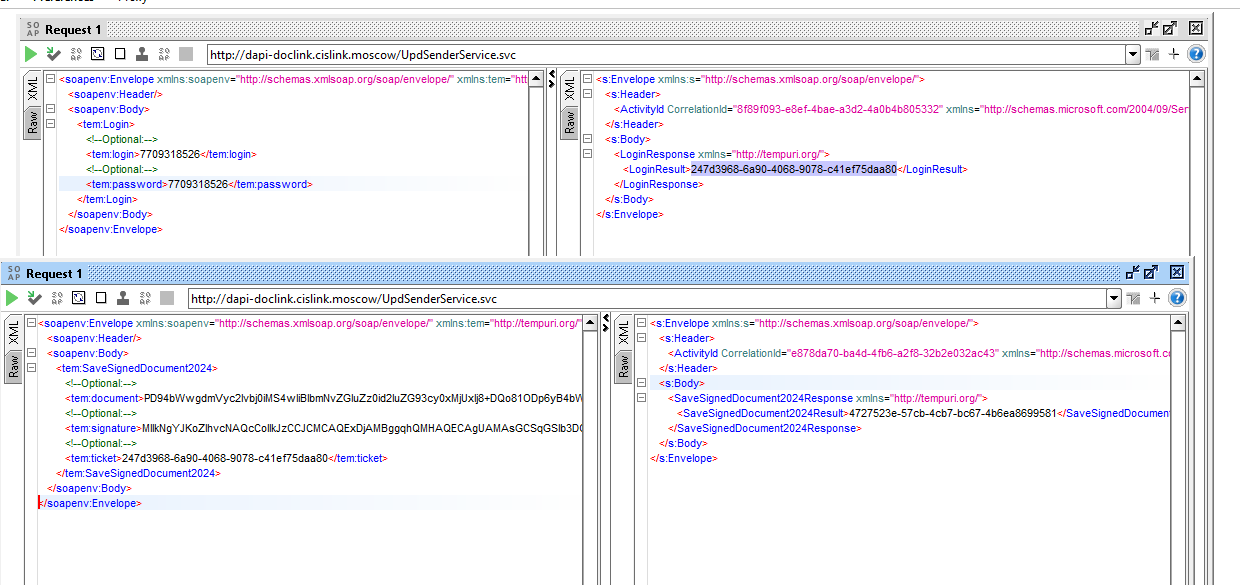Create empty request in SaveSignedDocument2024 window

point(101,298)
